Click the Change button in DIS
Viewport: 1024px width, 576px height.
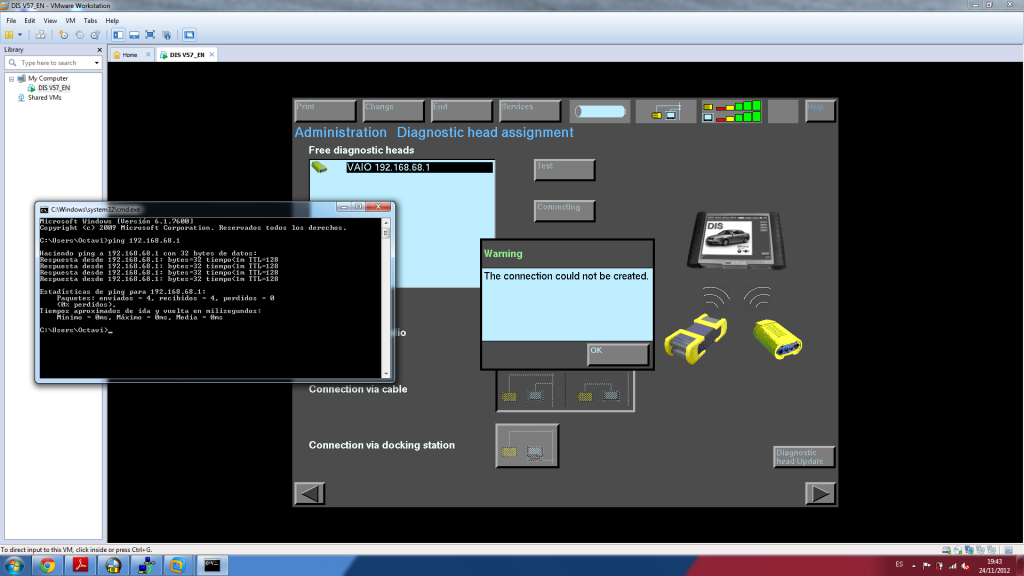tap(393, 111)
